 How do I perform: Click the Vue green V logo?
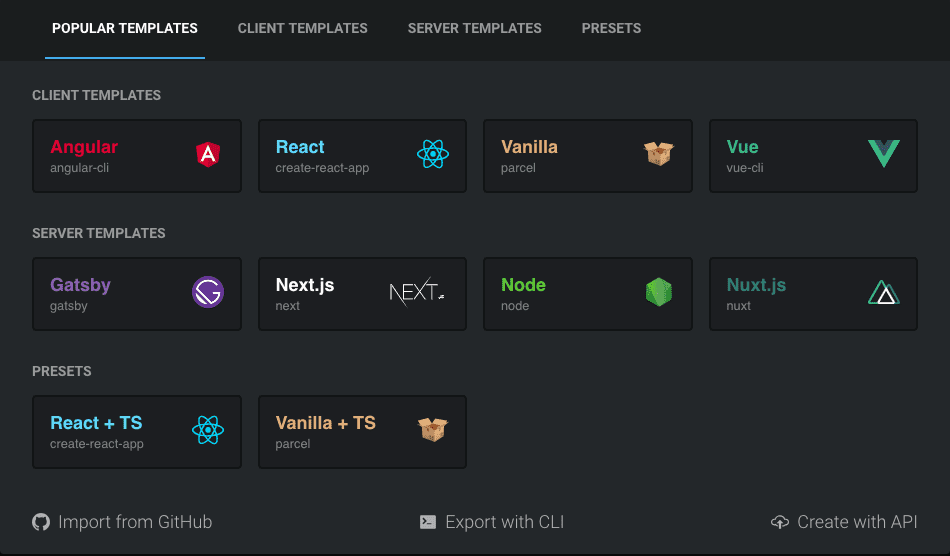point(883,154)
